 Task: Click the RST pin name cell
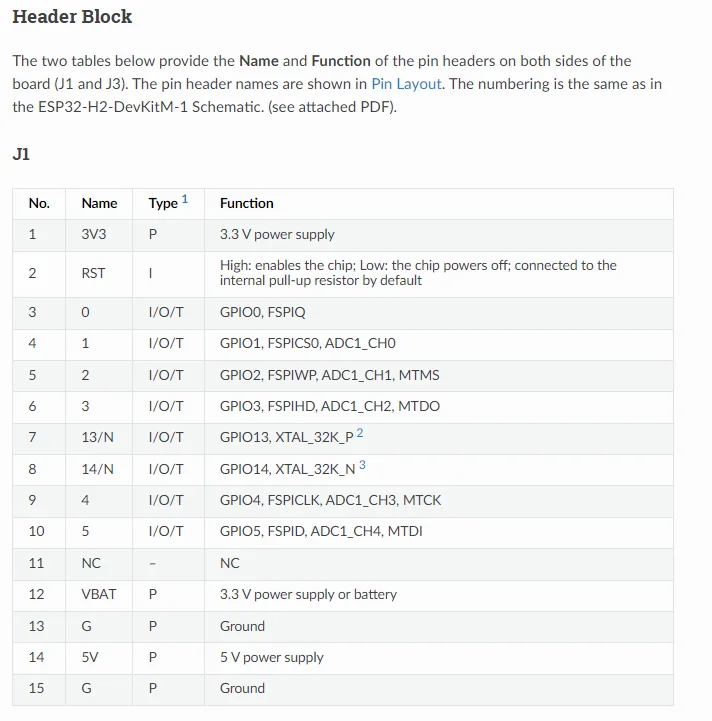click(x=93, y=273)
